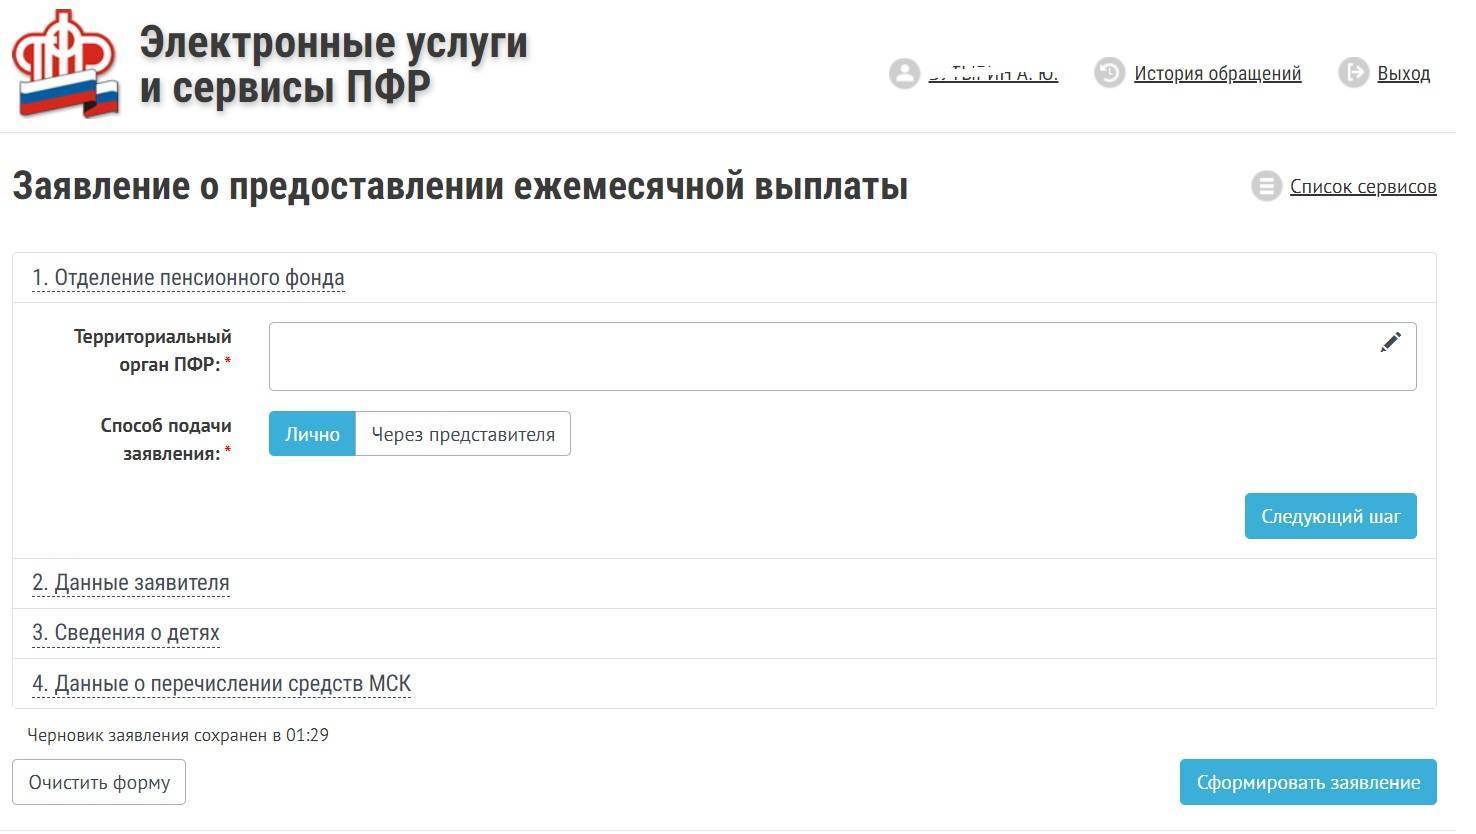Collapse section '1. Отделение пенсионного фонда'
The height and width of the screenshot is (834, 1476).
pos(188,277)
